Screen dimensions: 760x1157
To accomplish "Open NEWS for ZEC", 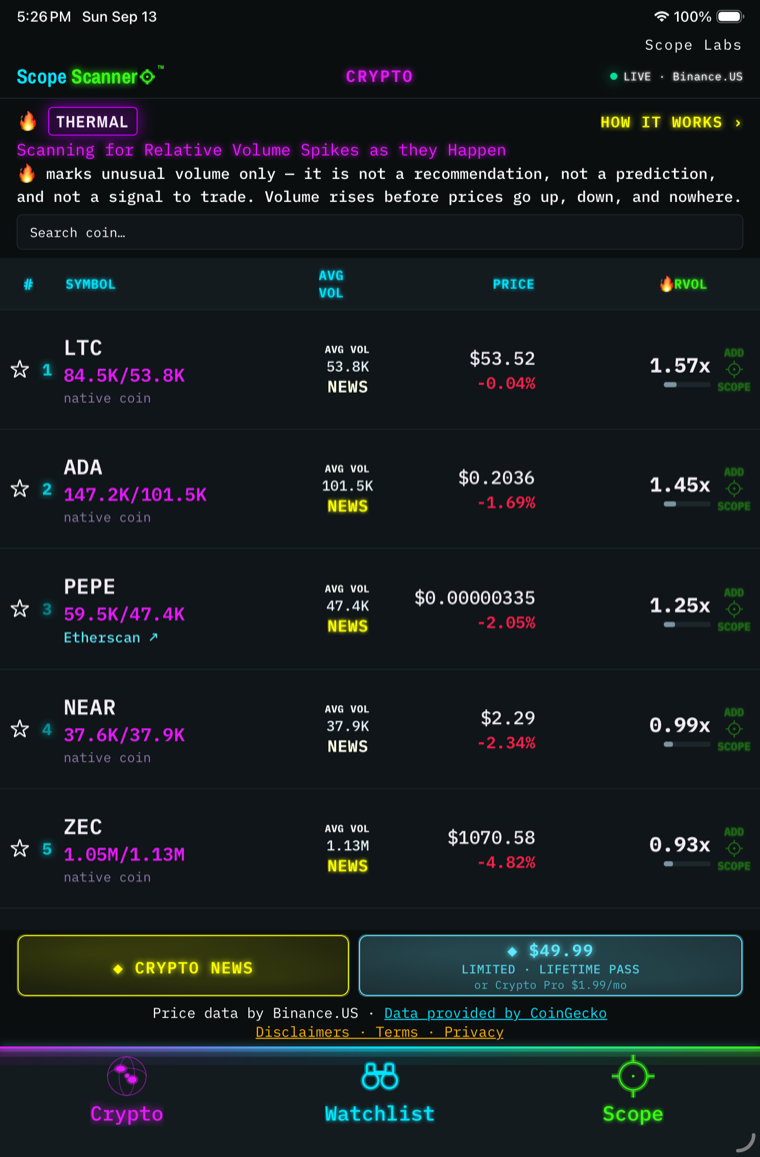I will point(348,866).
